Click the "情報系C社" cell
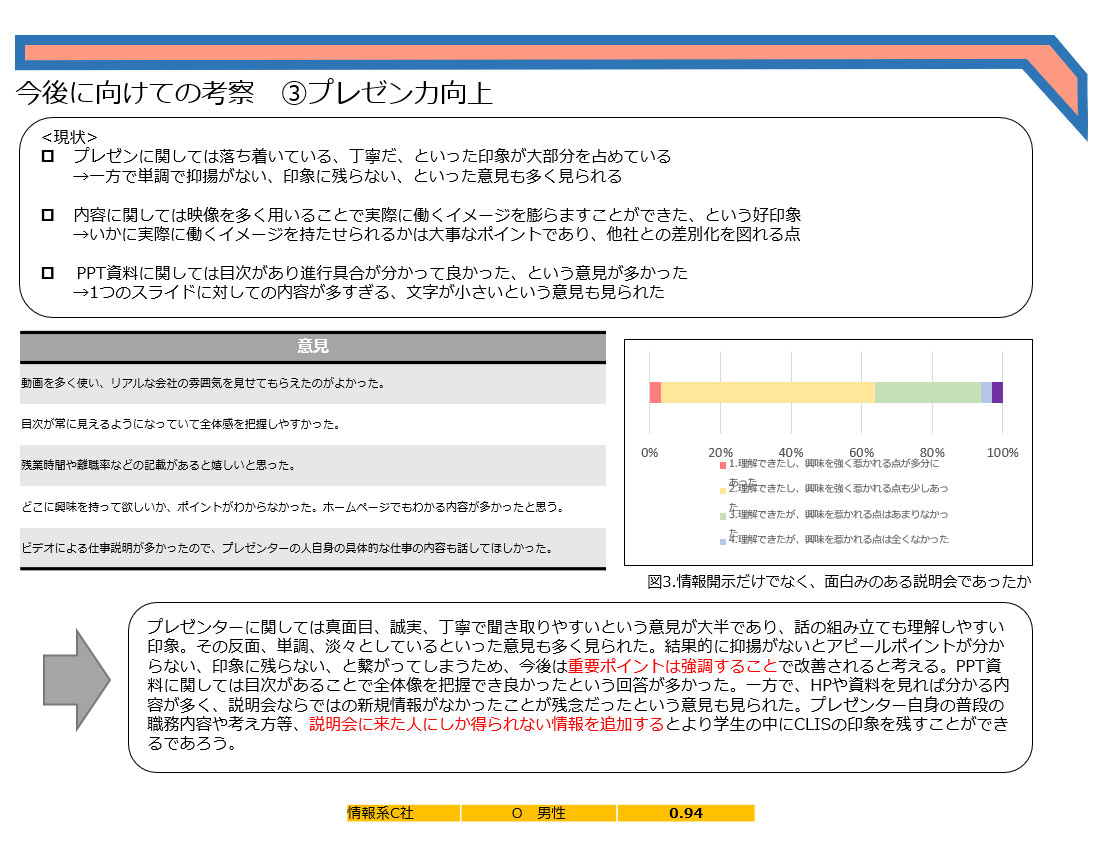Screen dimensions: 1100x850 [403, 813]
